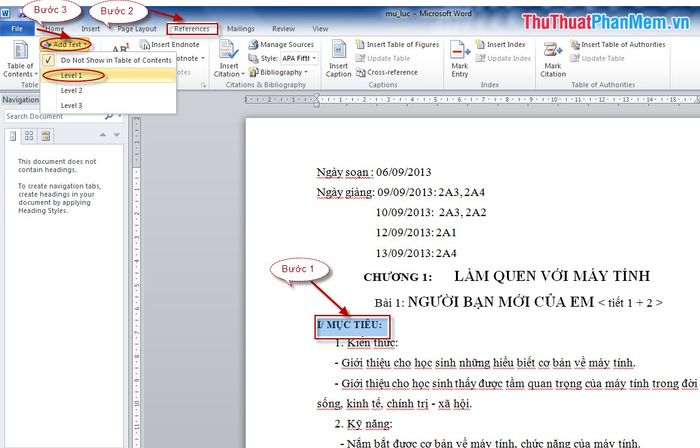This screenshot has height=448, width=700.
Task: Click the CHƯƠNG 1 heading text
Action: pyautogui.click(x=398, y=277)
